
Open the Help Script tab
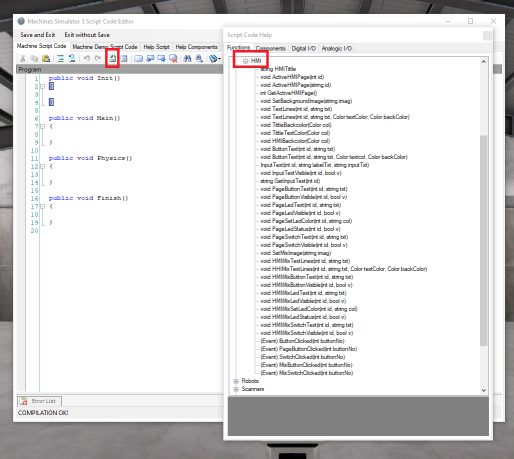point(156,47)
